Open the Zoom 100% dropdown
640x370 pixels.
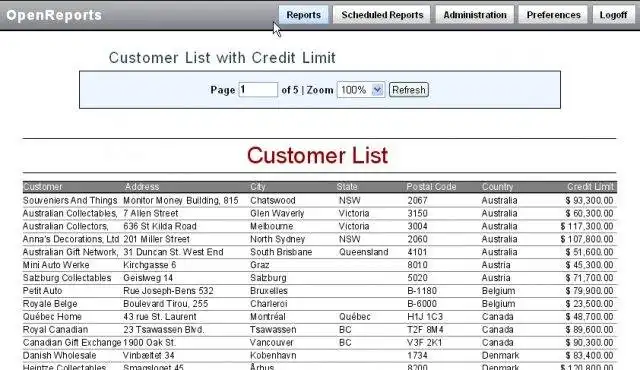pos(360,90)
